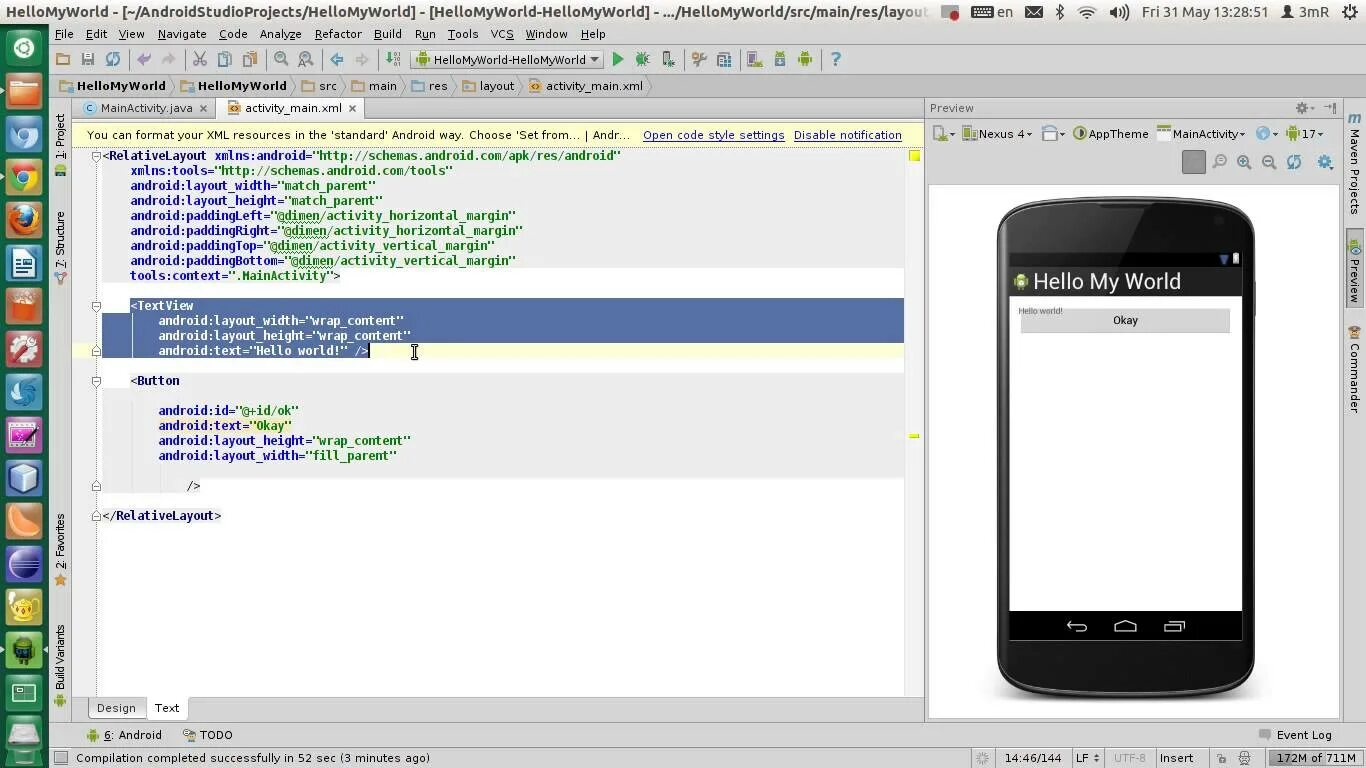Click the Save All toolbar icon
Screen dimensions: 1366x768
pos(88,59)
